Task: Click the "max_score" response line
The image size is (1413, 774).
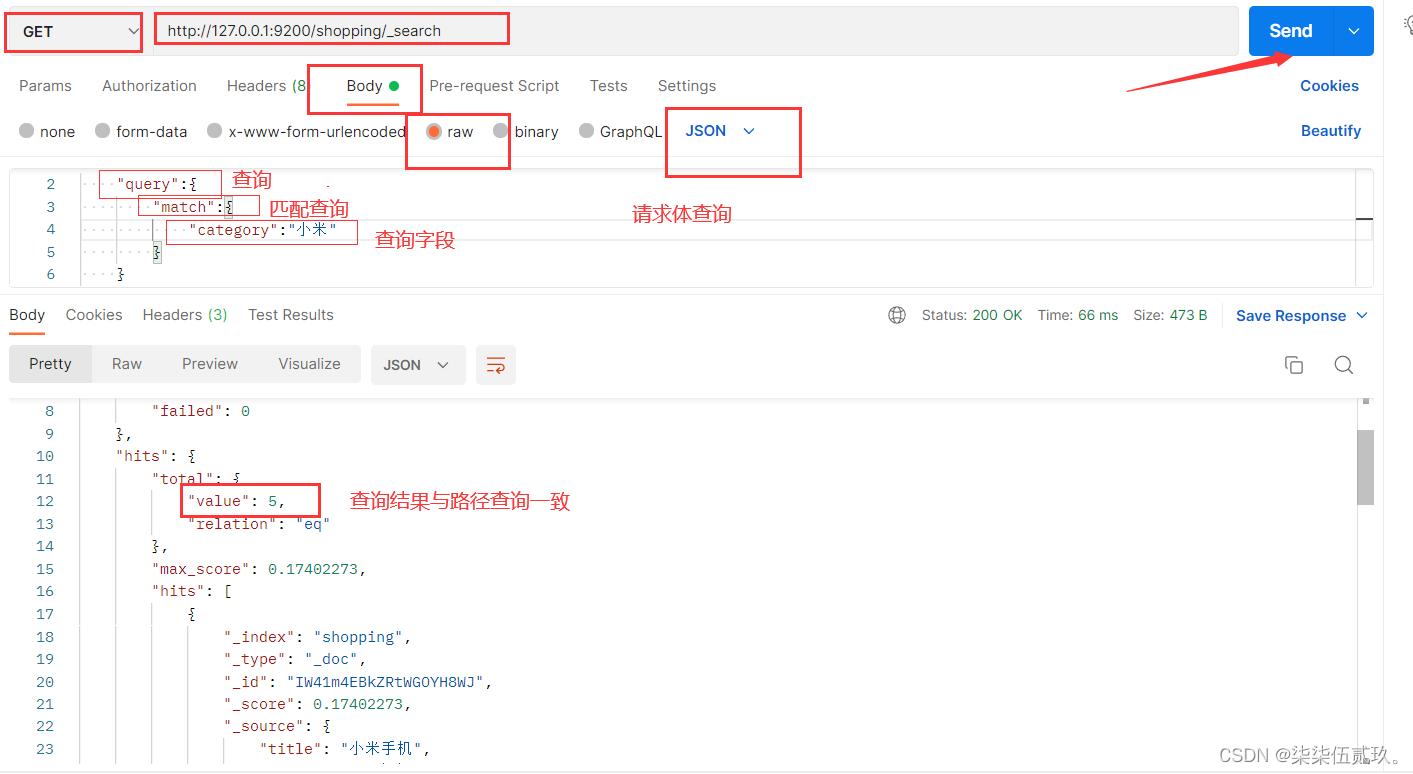Action: pyautogui.click(x=259, y=569)
